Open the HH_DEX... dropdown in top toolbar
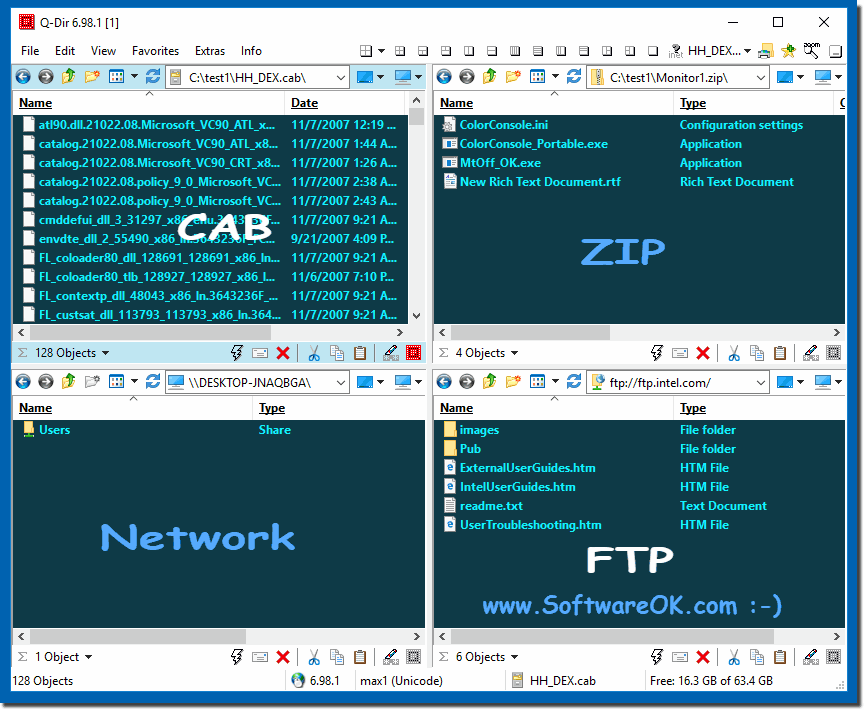864x710 pixels. 747,51
